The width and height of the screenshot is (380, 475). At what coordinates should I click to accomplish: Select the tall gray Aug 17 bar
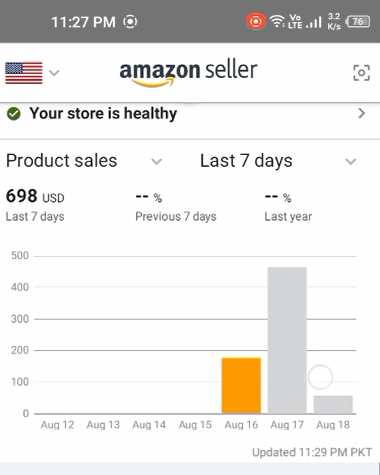click(x=287, y=340)
